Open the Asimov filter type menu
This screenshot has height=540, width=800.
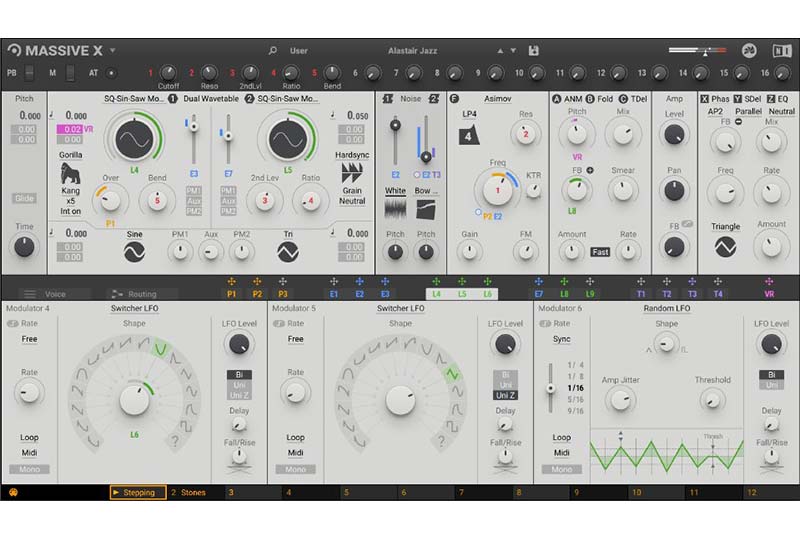point(497,99)
